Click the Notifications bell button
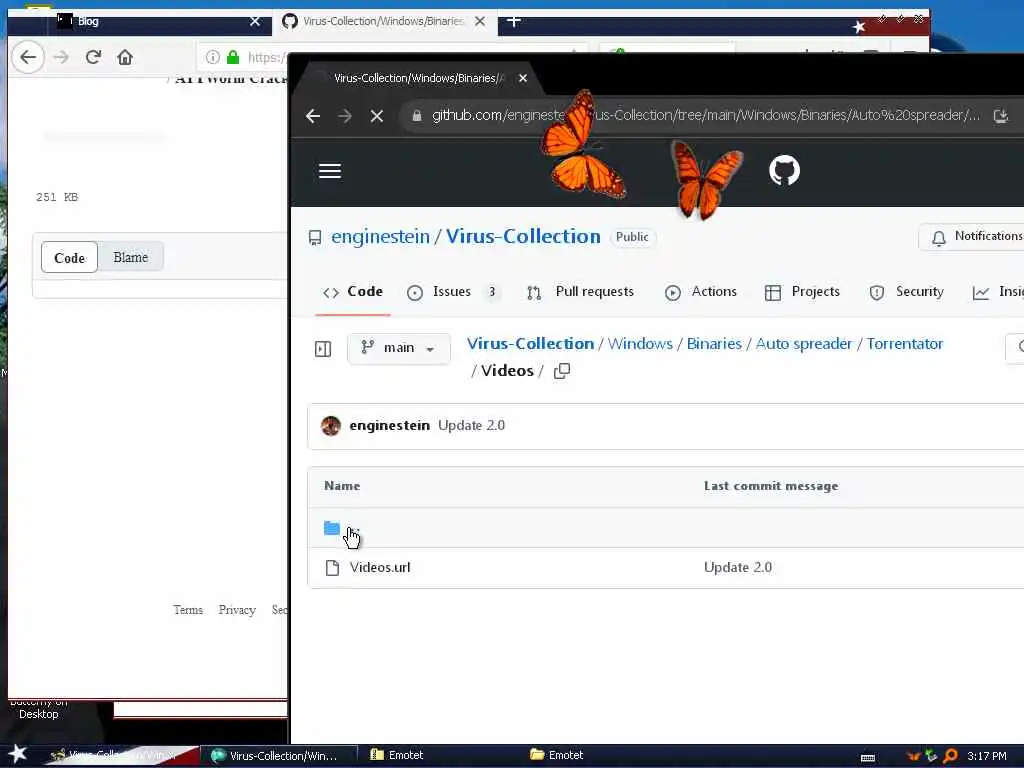 971,236
